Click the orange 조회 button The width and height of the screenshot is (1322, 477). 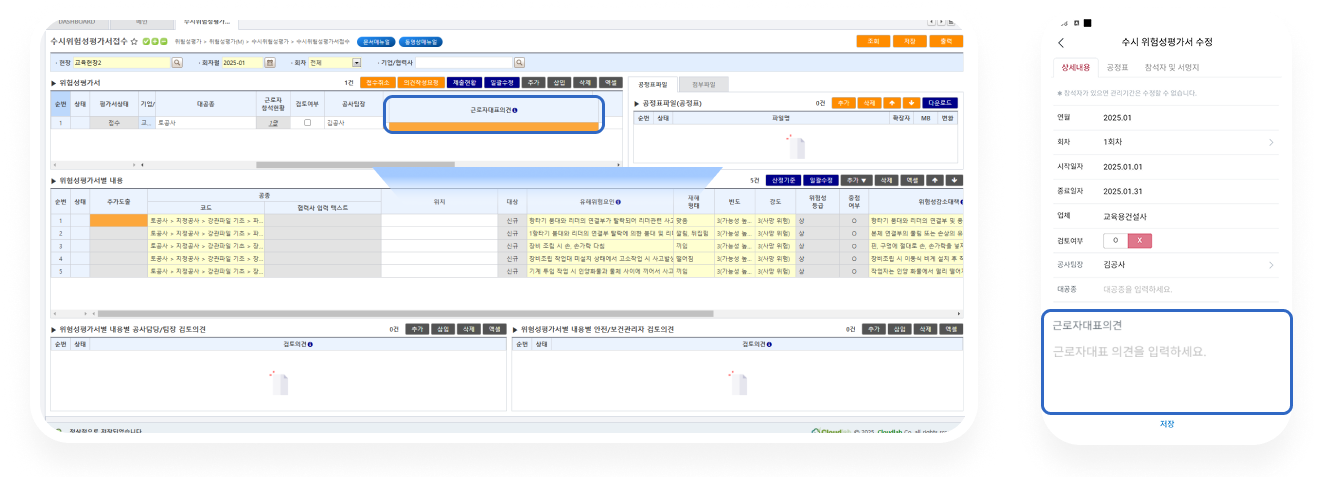(x=873, y=41)
